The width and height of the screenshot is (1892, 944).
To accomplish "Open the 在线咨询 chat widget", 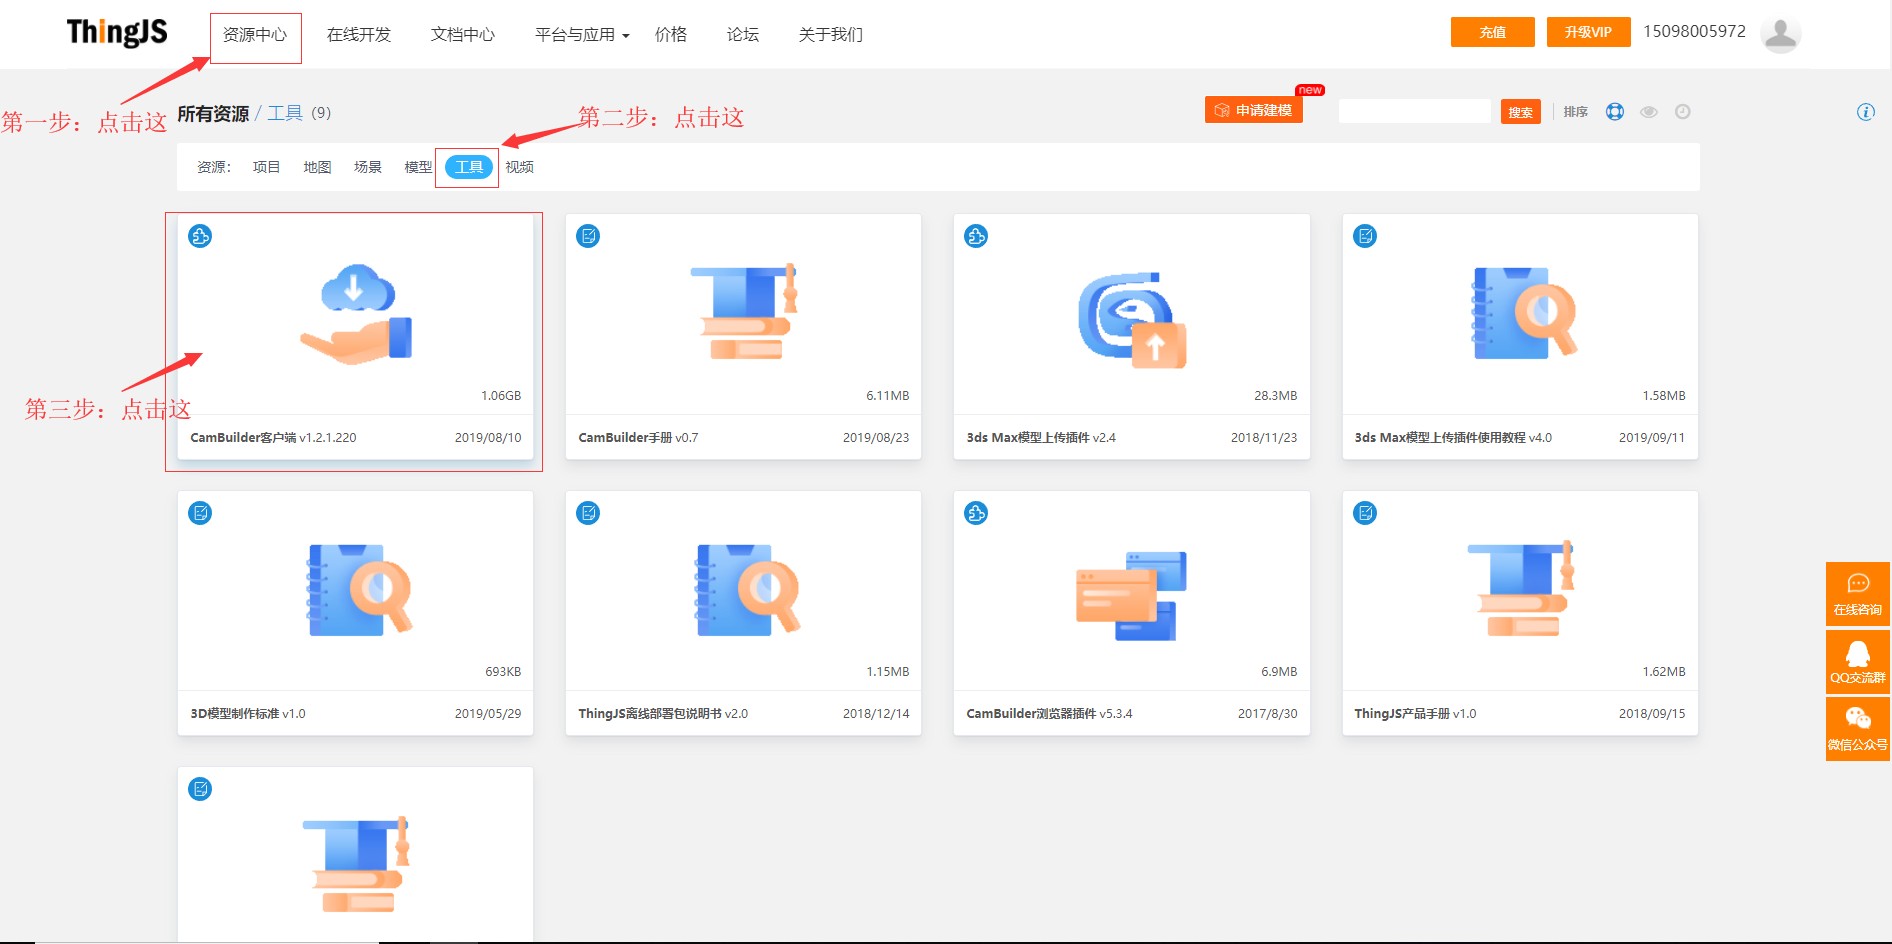I will 1858,594.
